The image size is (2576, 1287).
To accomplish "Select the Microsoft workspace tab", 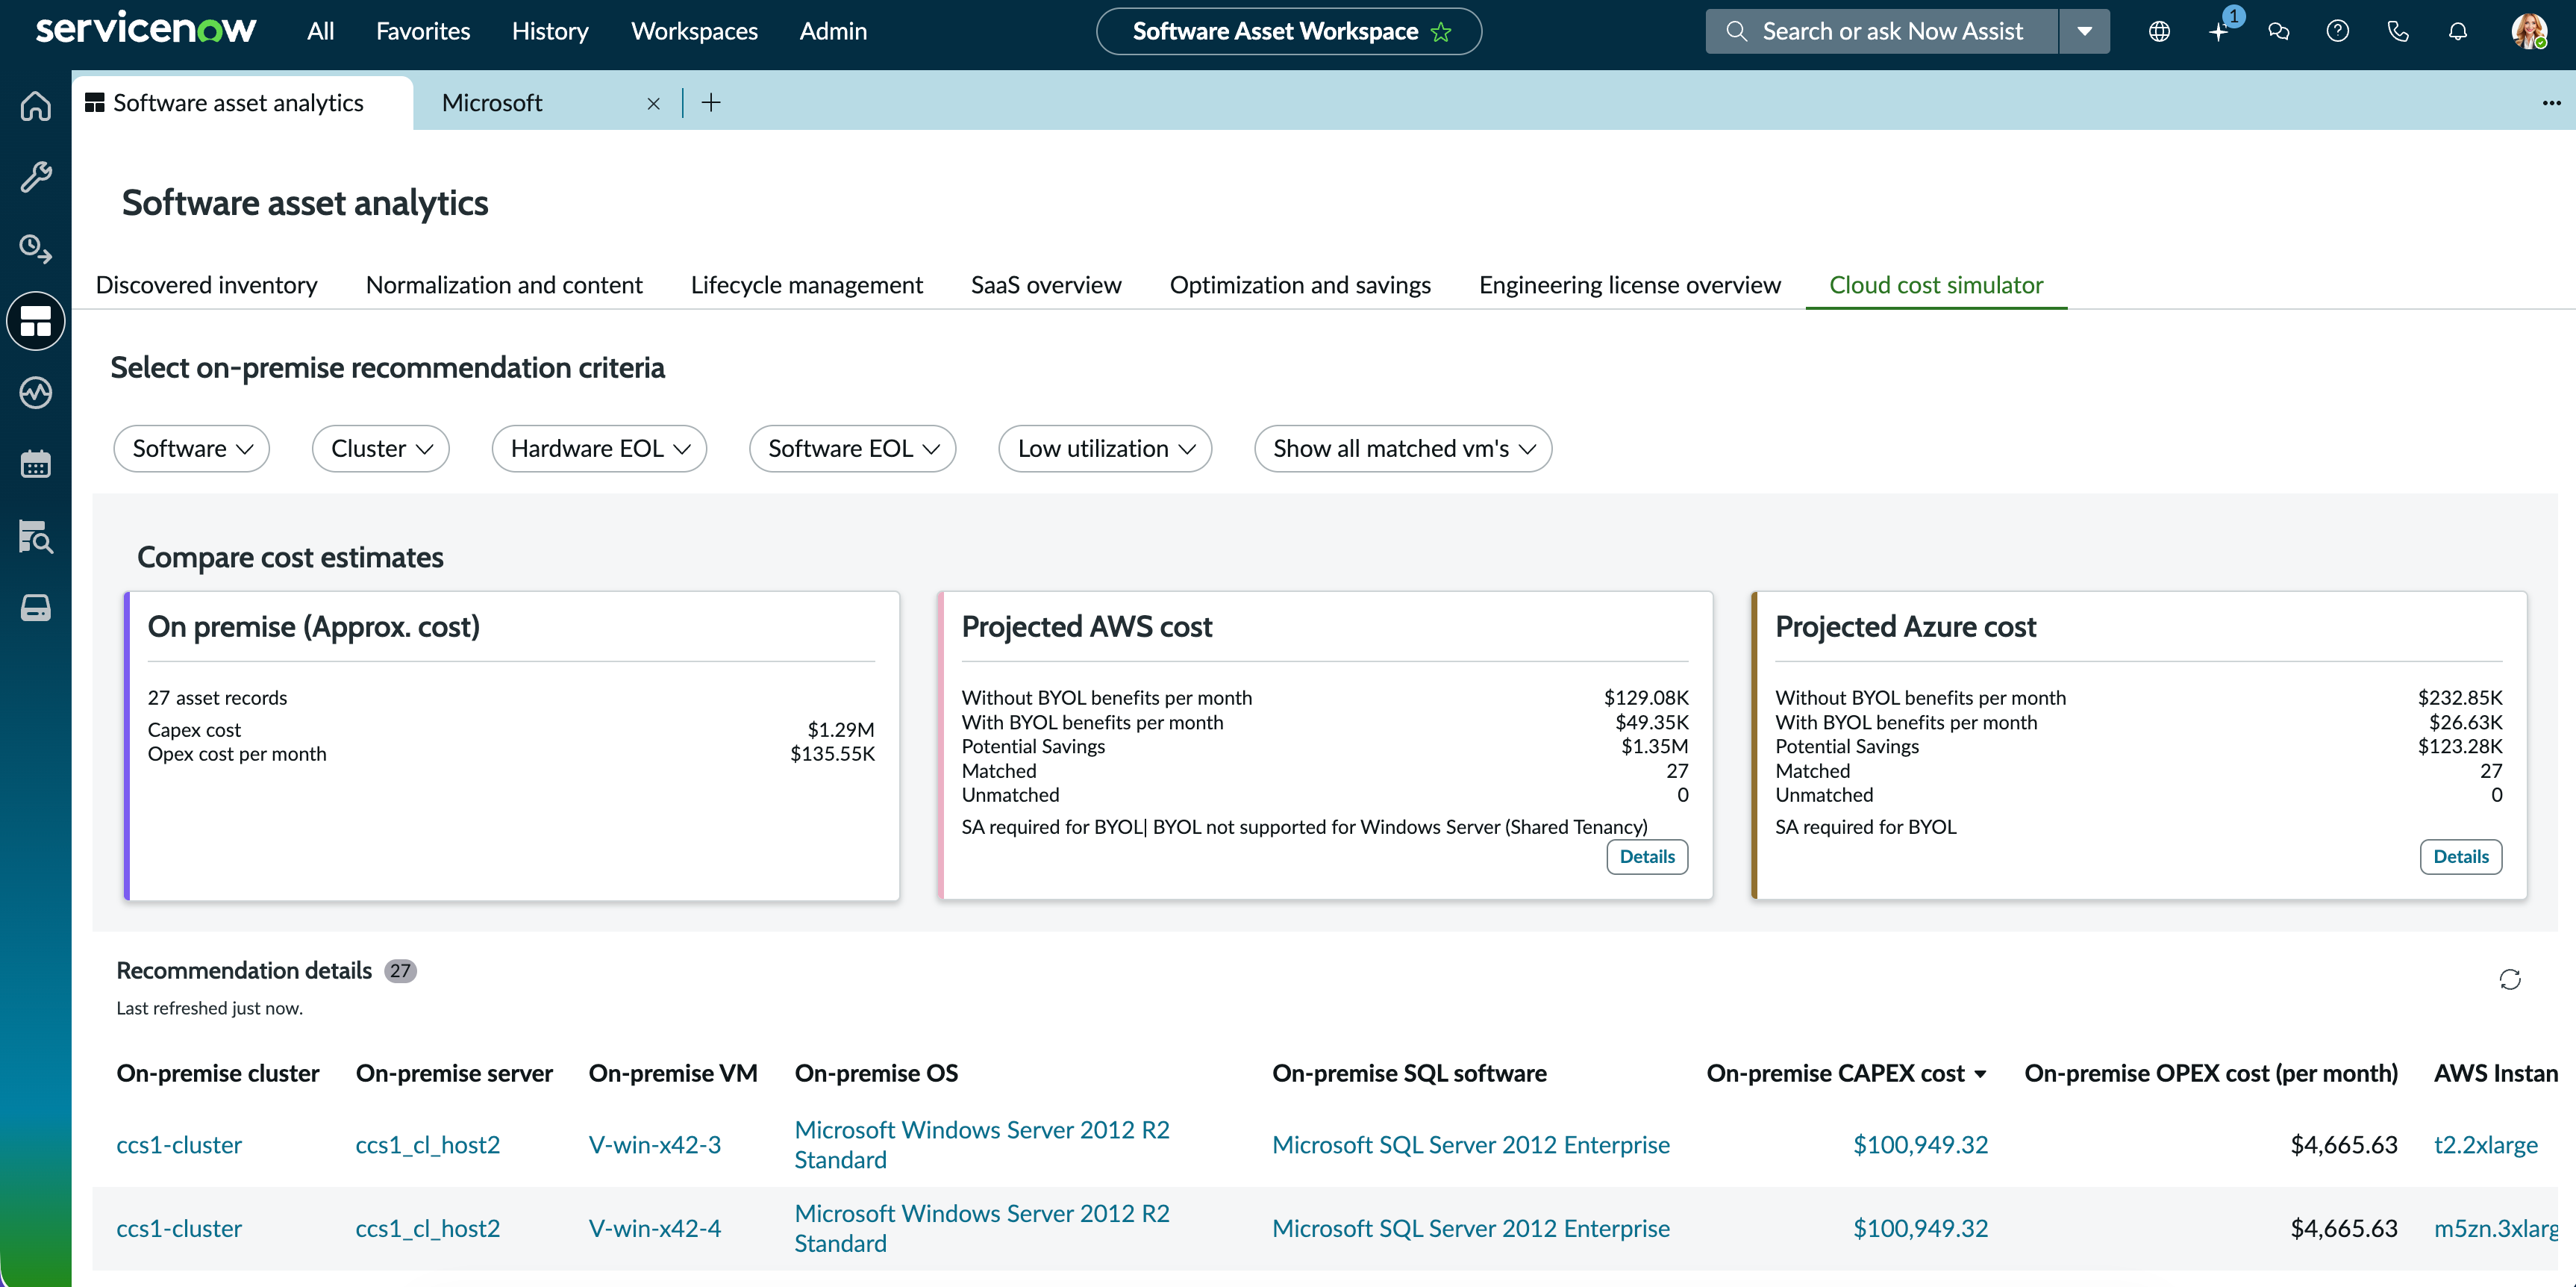I will coord(492,103).
